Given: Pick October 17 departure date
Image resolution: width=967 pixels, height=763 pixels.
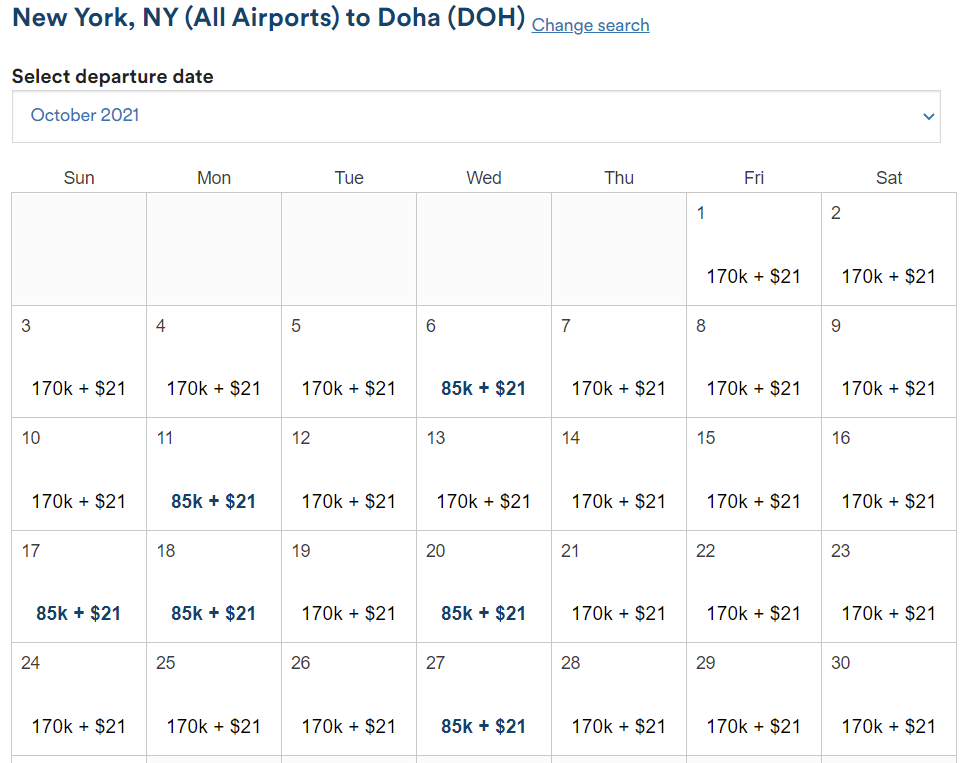Looking at the screenshot, I should pyautogui.click(x=78, y=585).
